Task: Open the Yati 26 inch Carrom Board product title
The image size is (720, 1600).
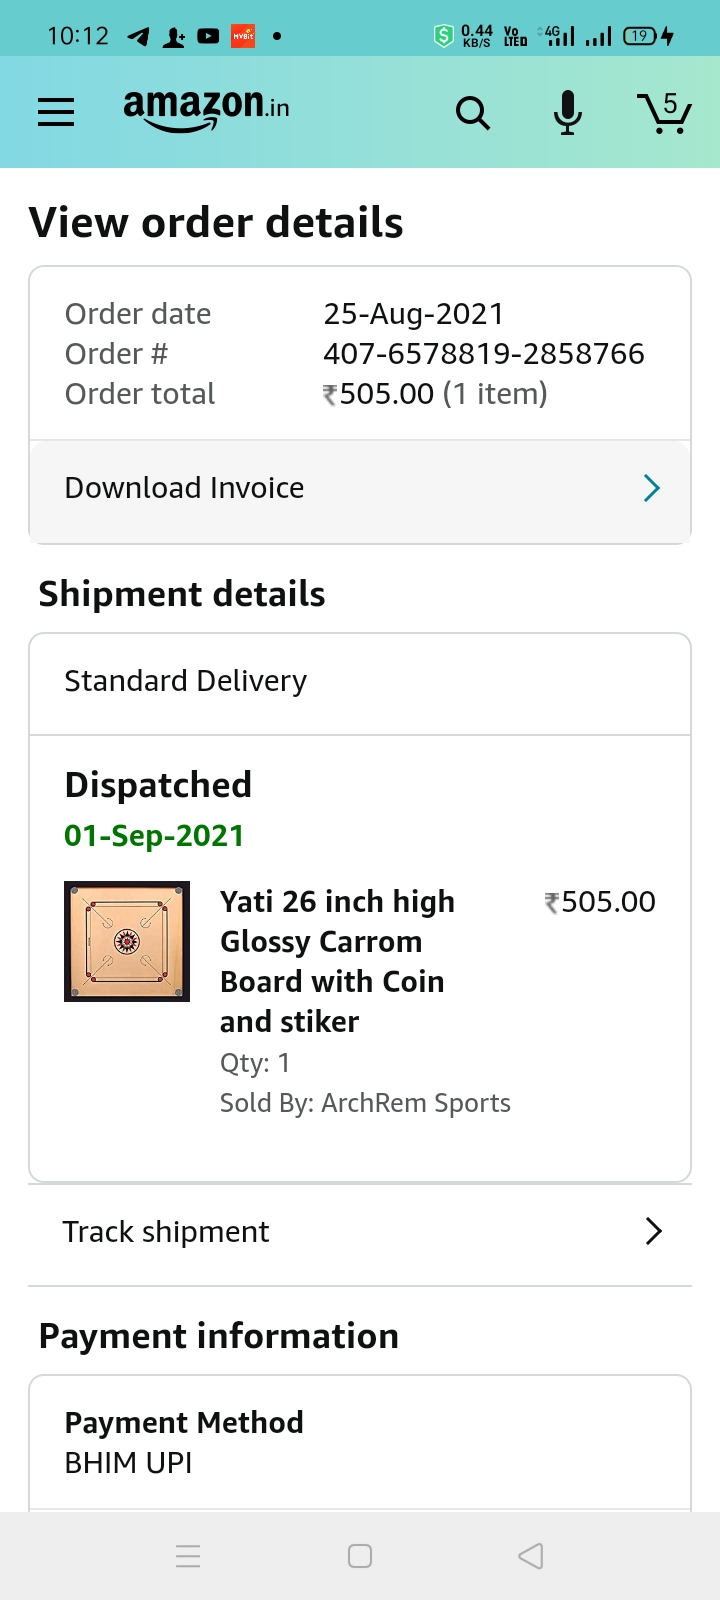Action: coord(336,961)
